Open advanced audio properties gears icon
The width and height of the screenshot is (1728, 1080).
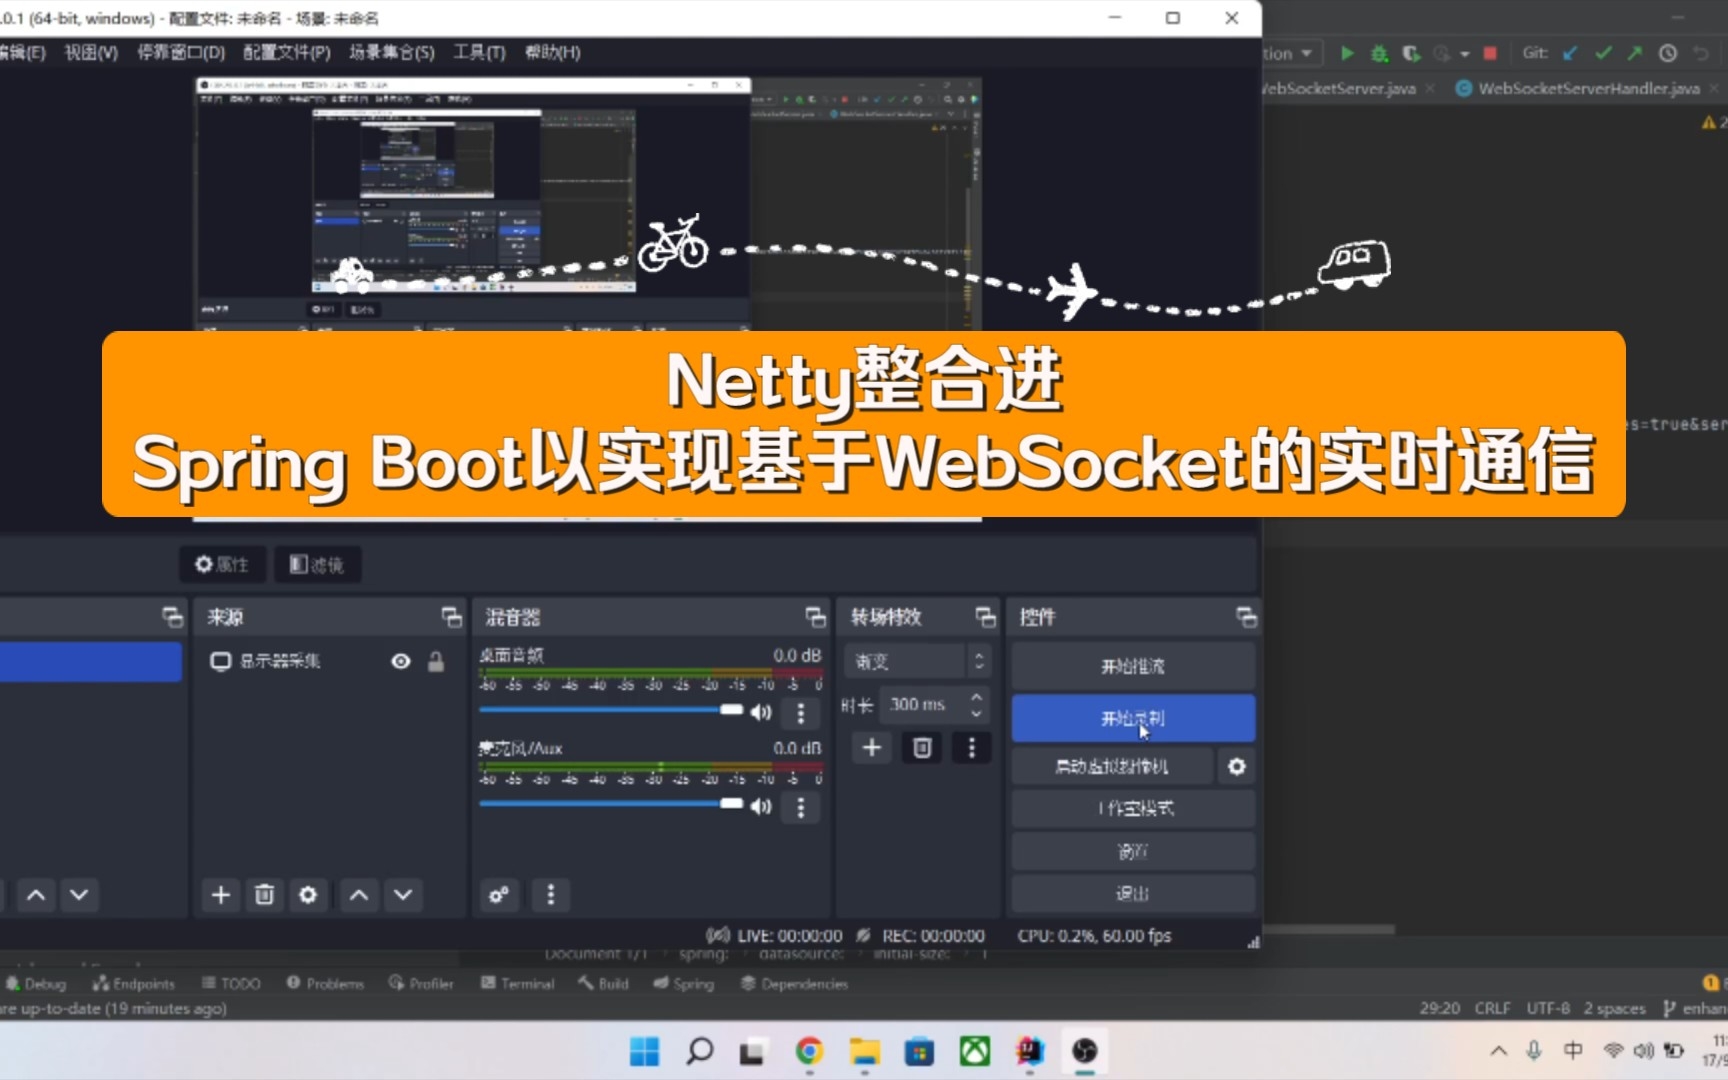tap(499, 895)
